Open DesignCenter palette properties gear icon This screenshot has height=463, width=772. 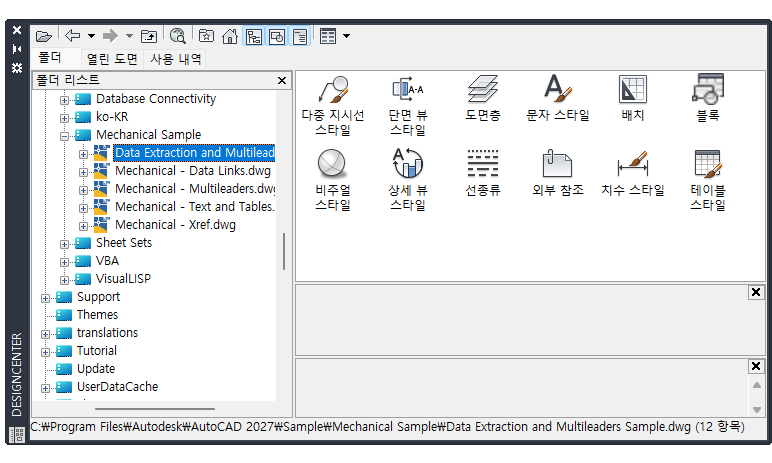click(17, 68)
